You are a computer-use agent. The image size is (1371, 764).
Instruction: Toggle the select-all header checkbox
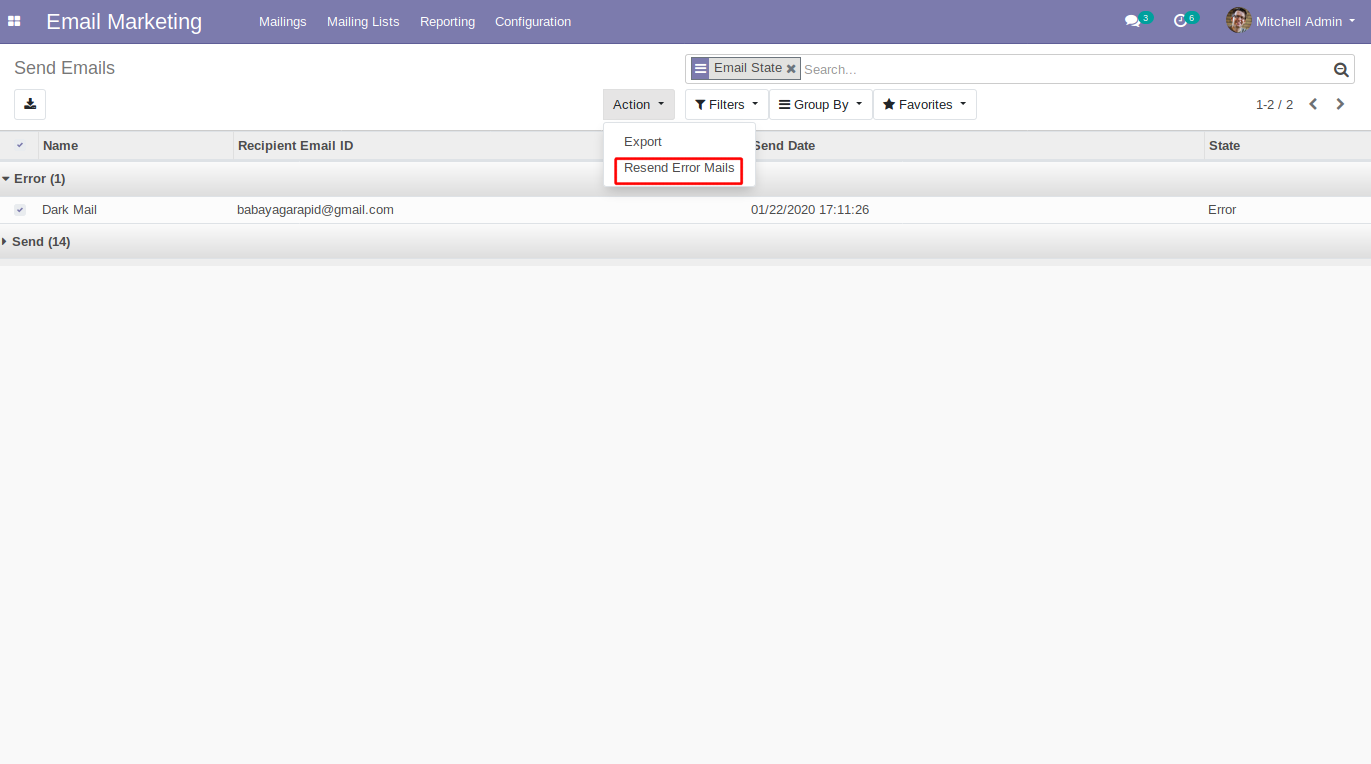(x=20, y=145)
